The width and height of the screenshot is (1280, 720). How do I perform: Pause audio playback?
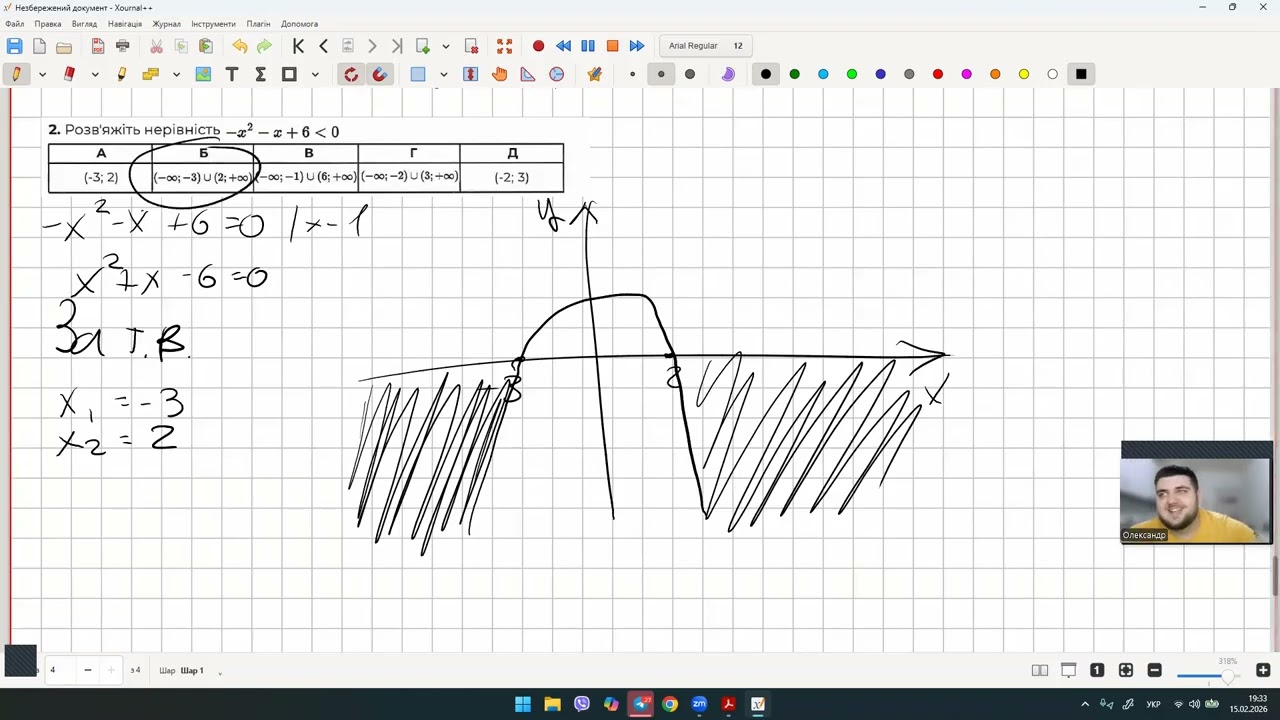tap(588, 46)
